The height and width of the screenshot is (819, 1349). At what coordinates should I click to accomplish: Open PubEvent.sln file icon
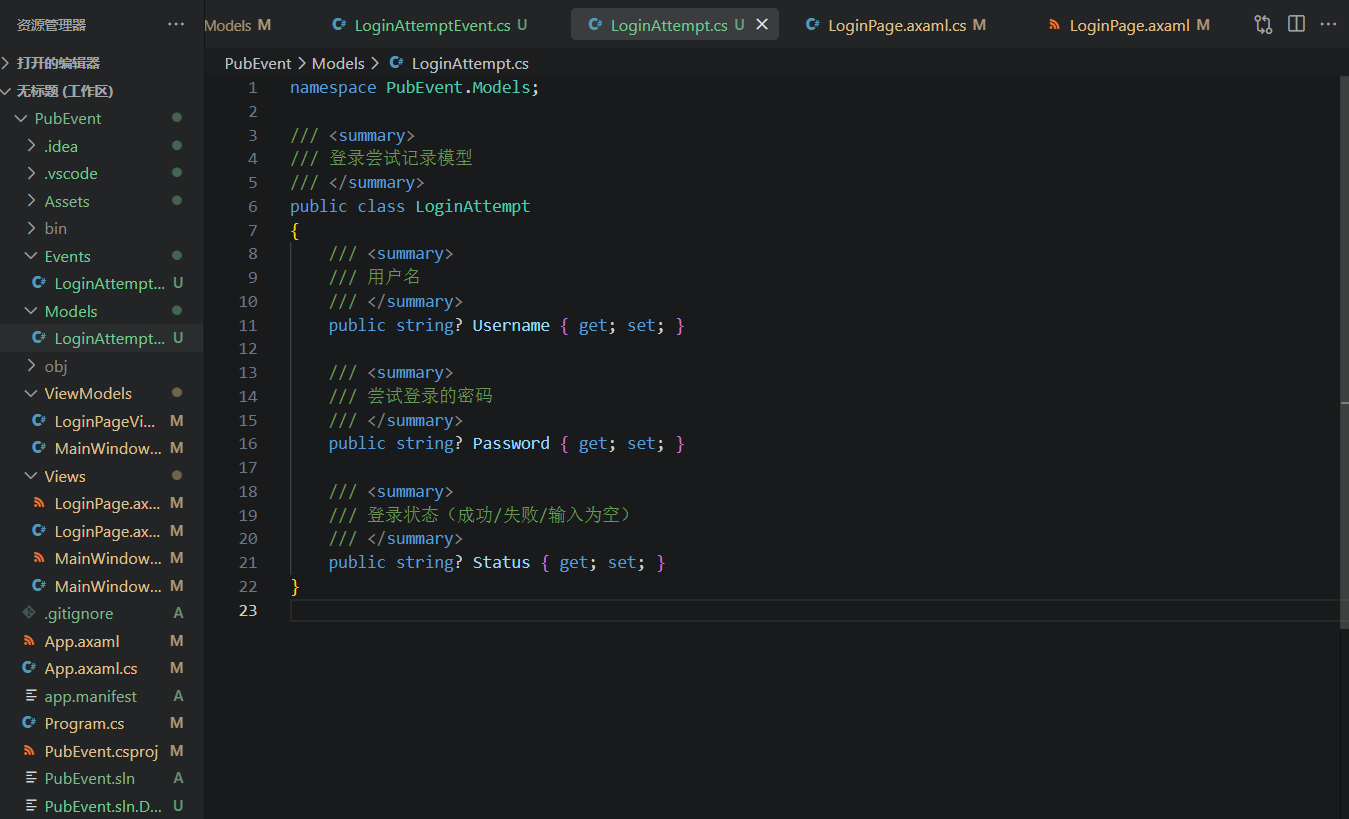tap(29, 778)
